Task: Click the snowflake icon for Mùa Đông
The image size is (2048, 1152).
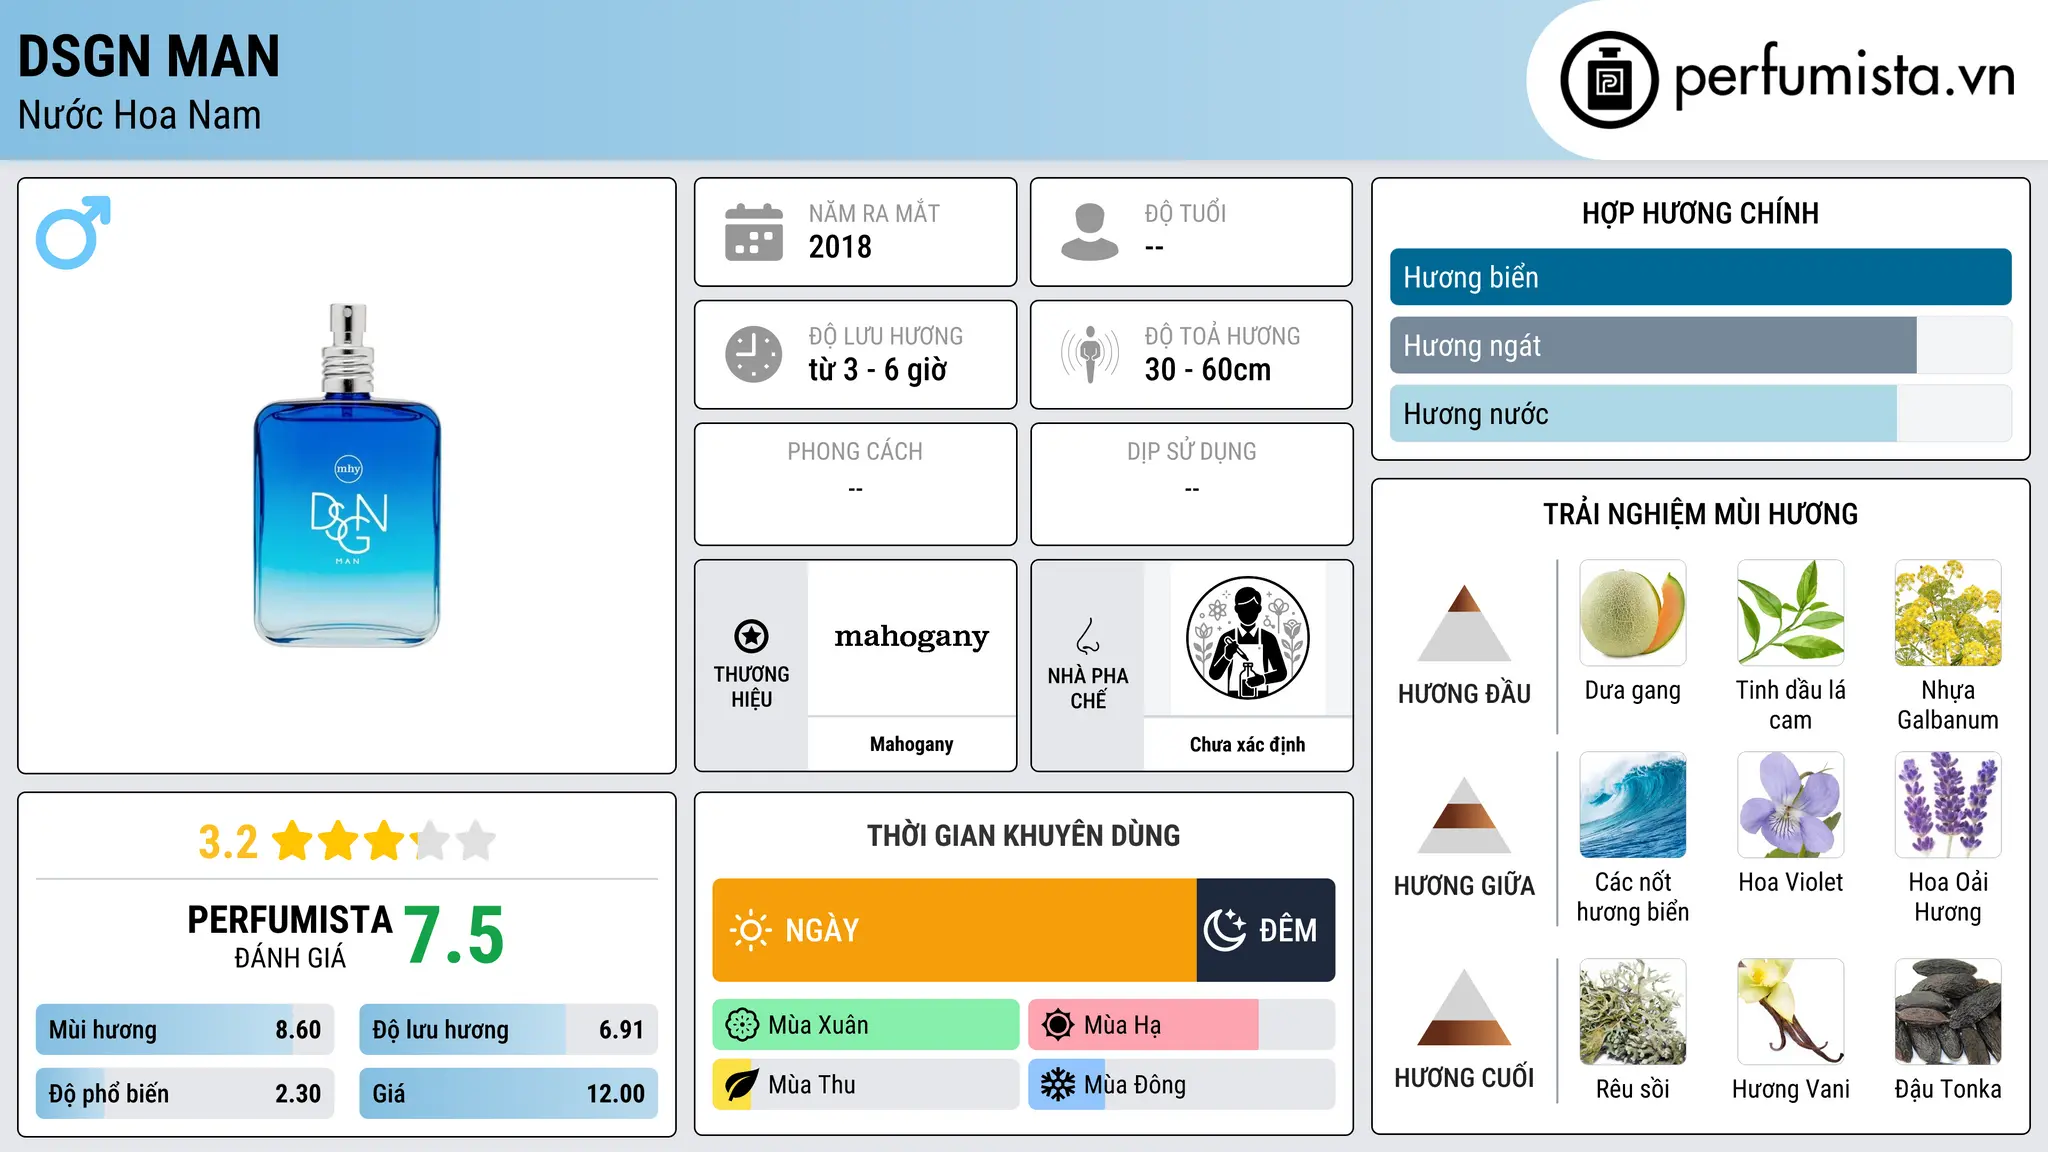Action: [1057, 1085]
